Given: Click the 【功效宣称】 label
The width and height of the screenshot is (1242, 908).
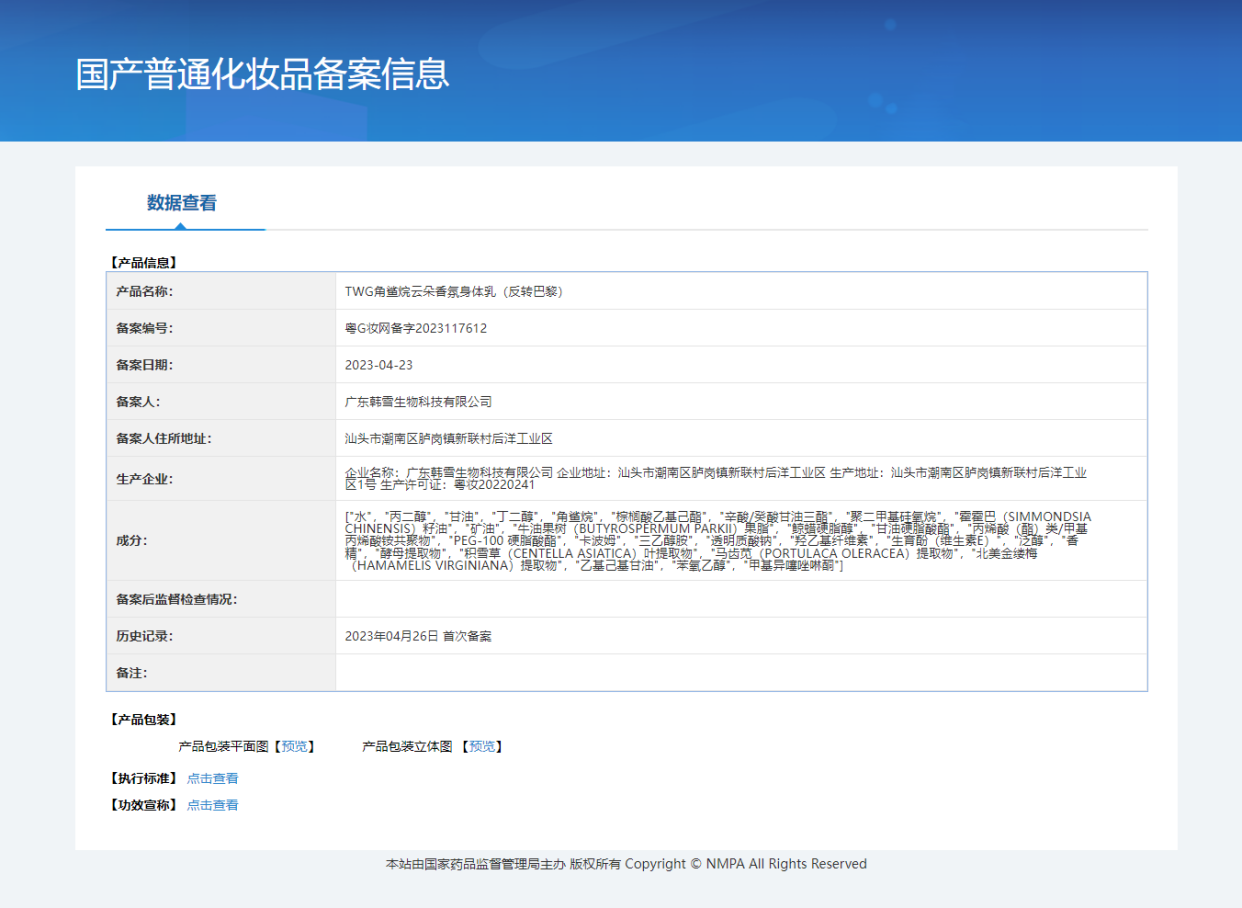Looking at the screenshot, I should coord(143,805).
